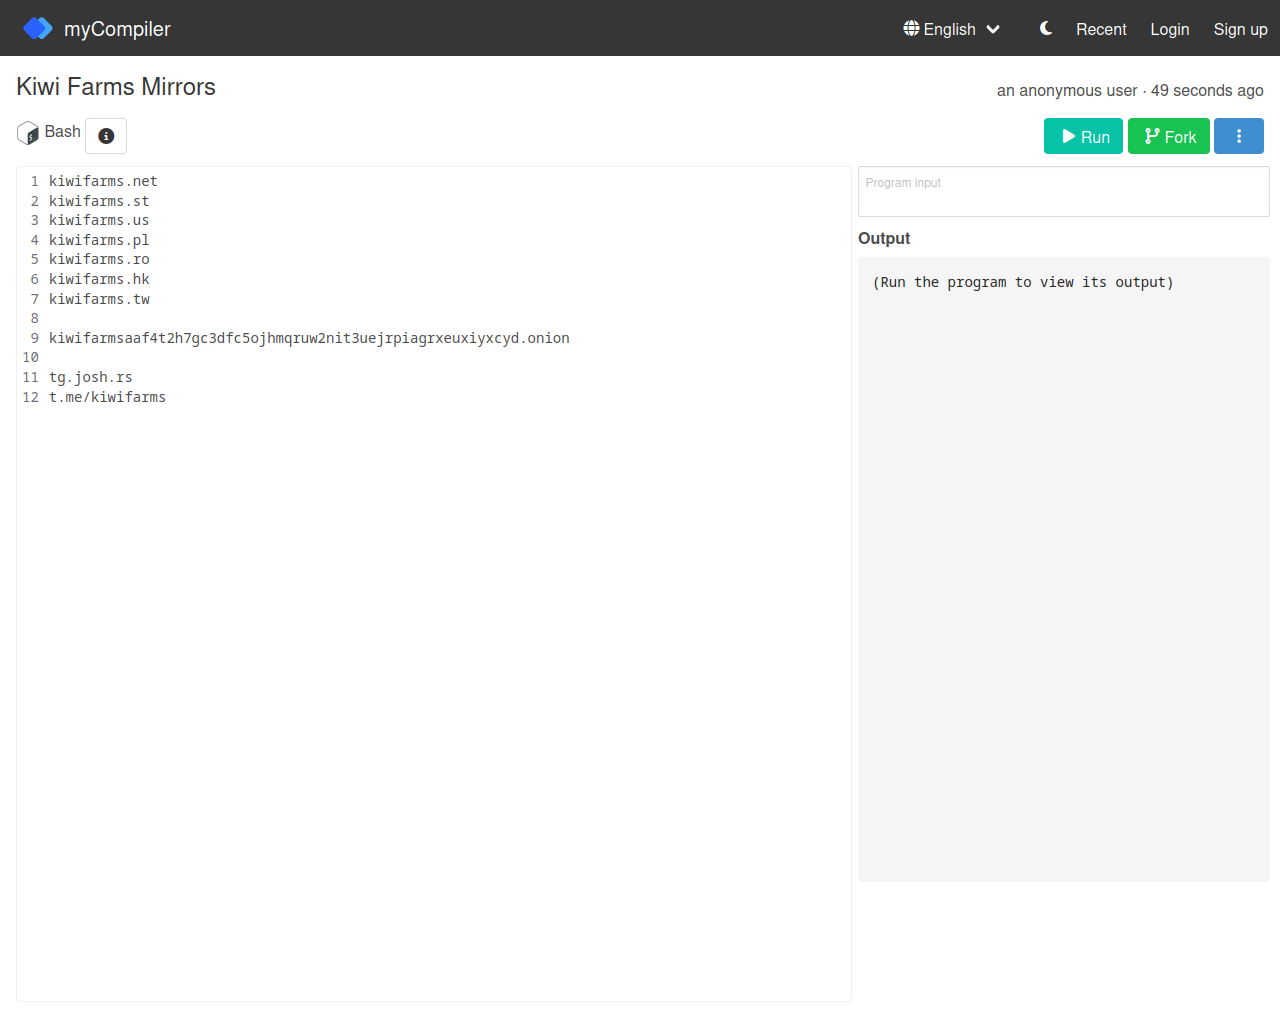Click the Bash language icon

click(28, 133)
